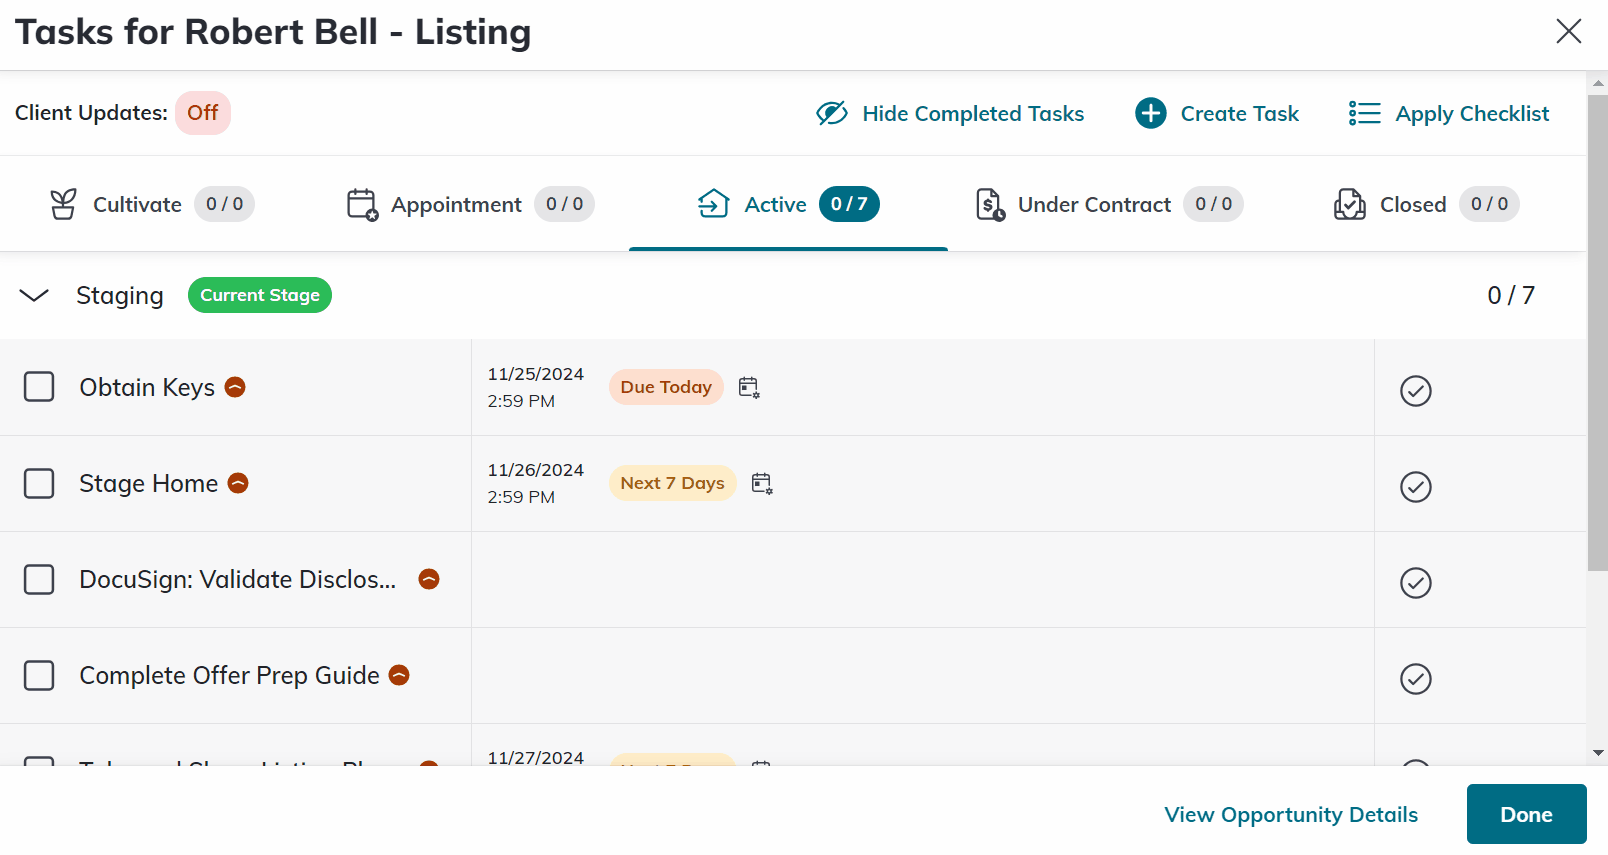Mark the Complete Offer Prep Guide checkbox
Viewport: 1608px width, 855px height.
point(39,675)
